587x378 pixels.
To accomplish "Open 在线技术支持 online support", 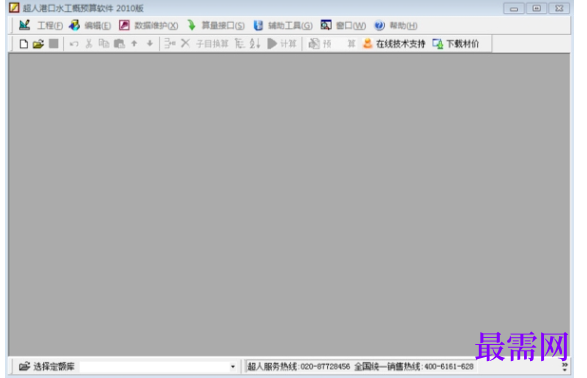I will click(x=394, y=44).
